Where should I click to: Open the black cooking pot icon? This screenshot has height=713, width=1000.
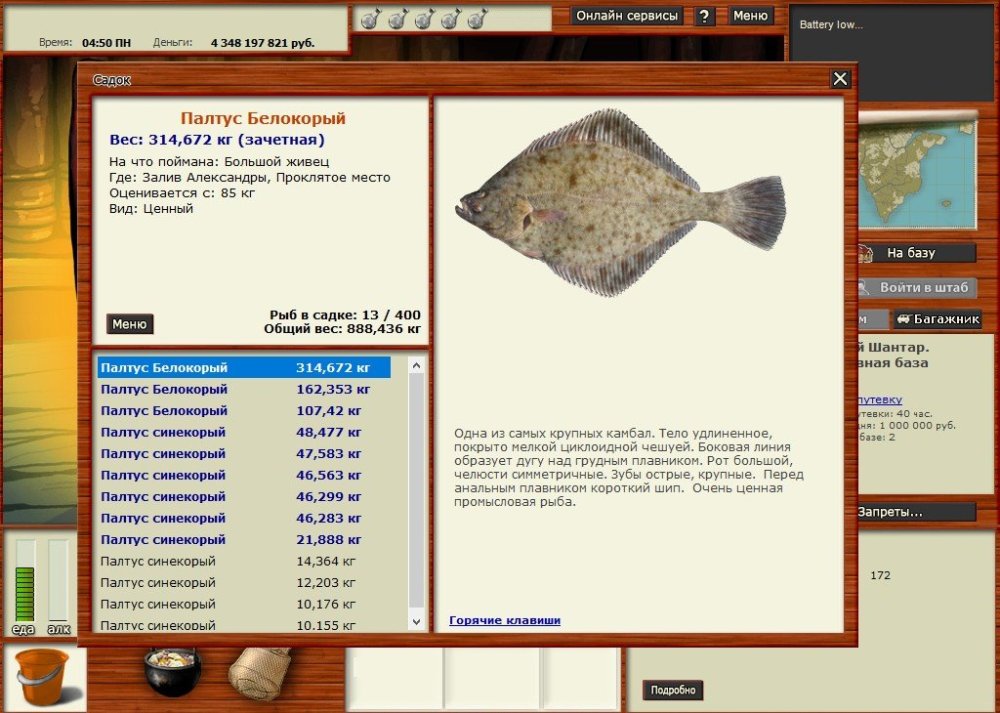pos(173,672)
